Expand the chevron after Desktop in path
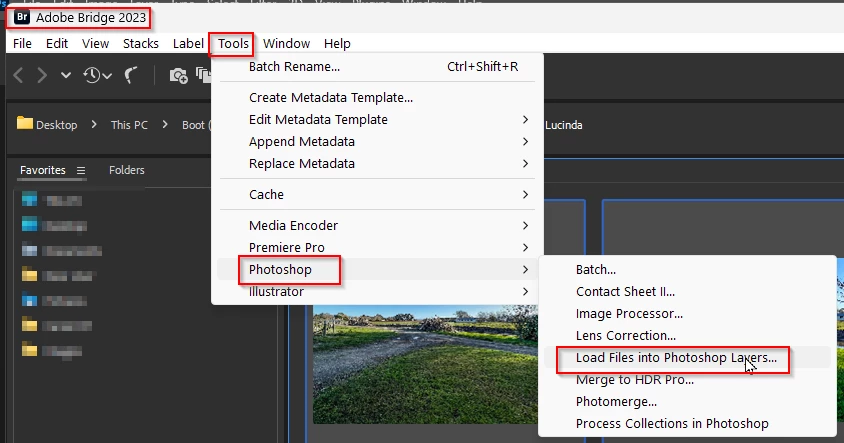The height and width of the screenshot is (443, 844). point(94,125)
